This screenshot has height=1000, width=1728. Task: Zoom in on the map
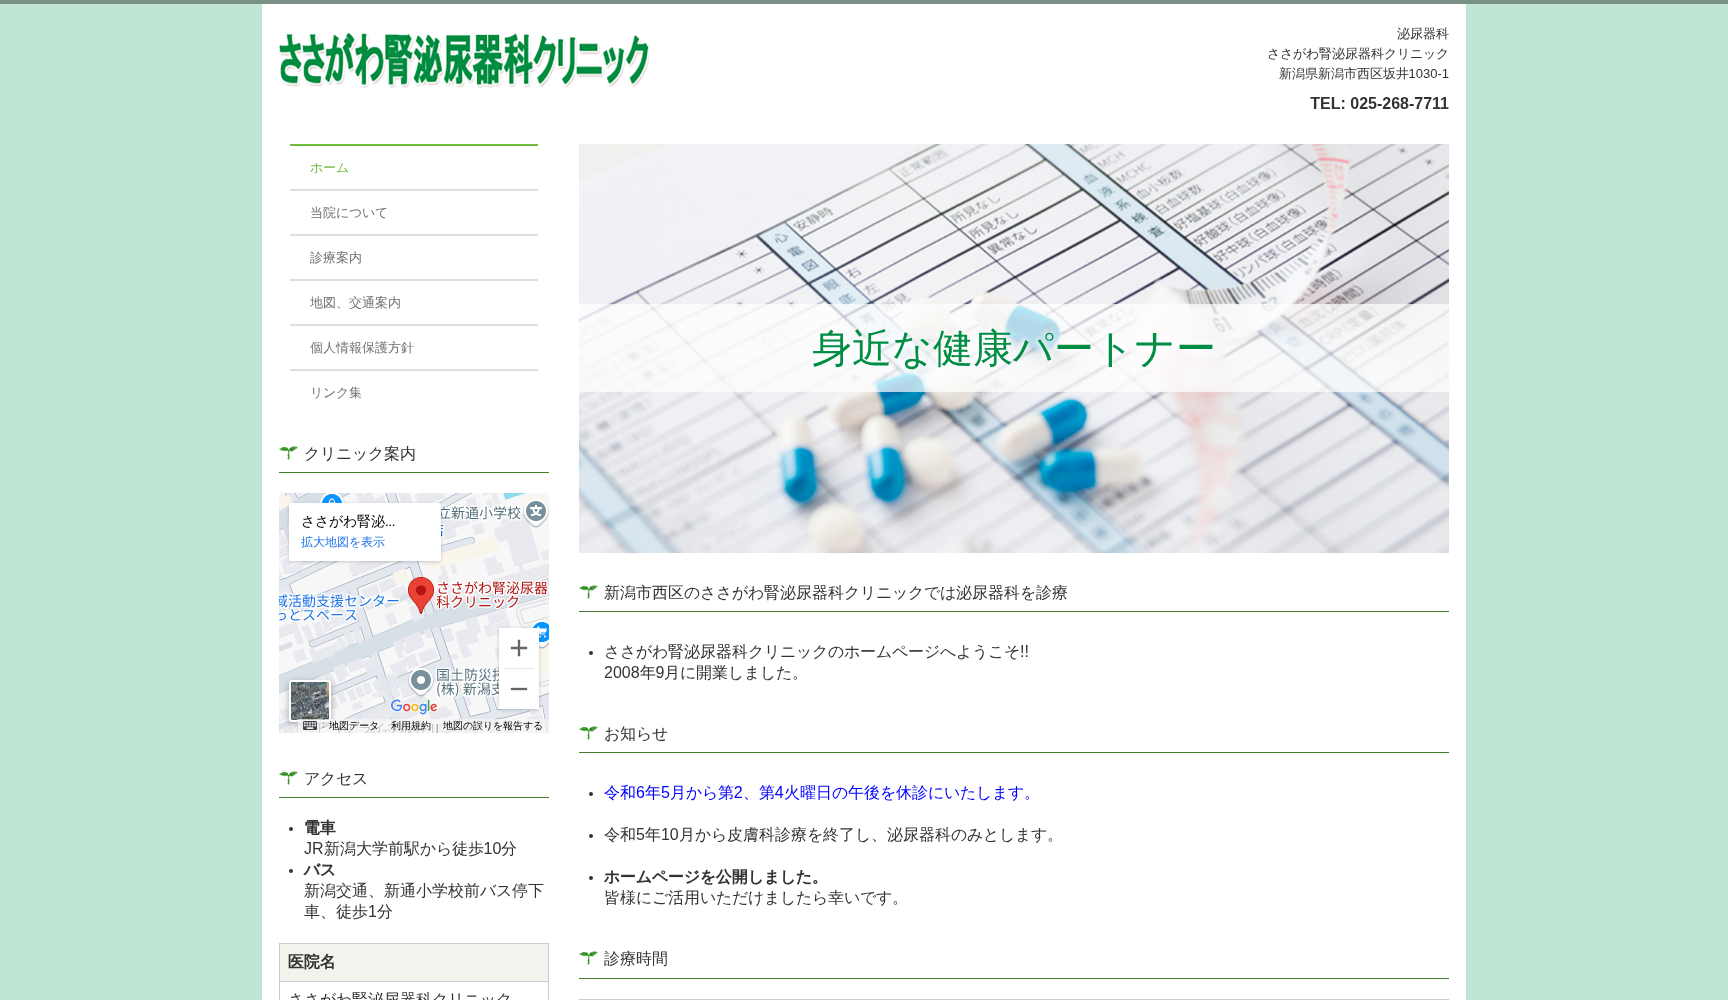[x=518, y=648]
